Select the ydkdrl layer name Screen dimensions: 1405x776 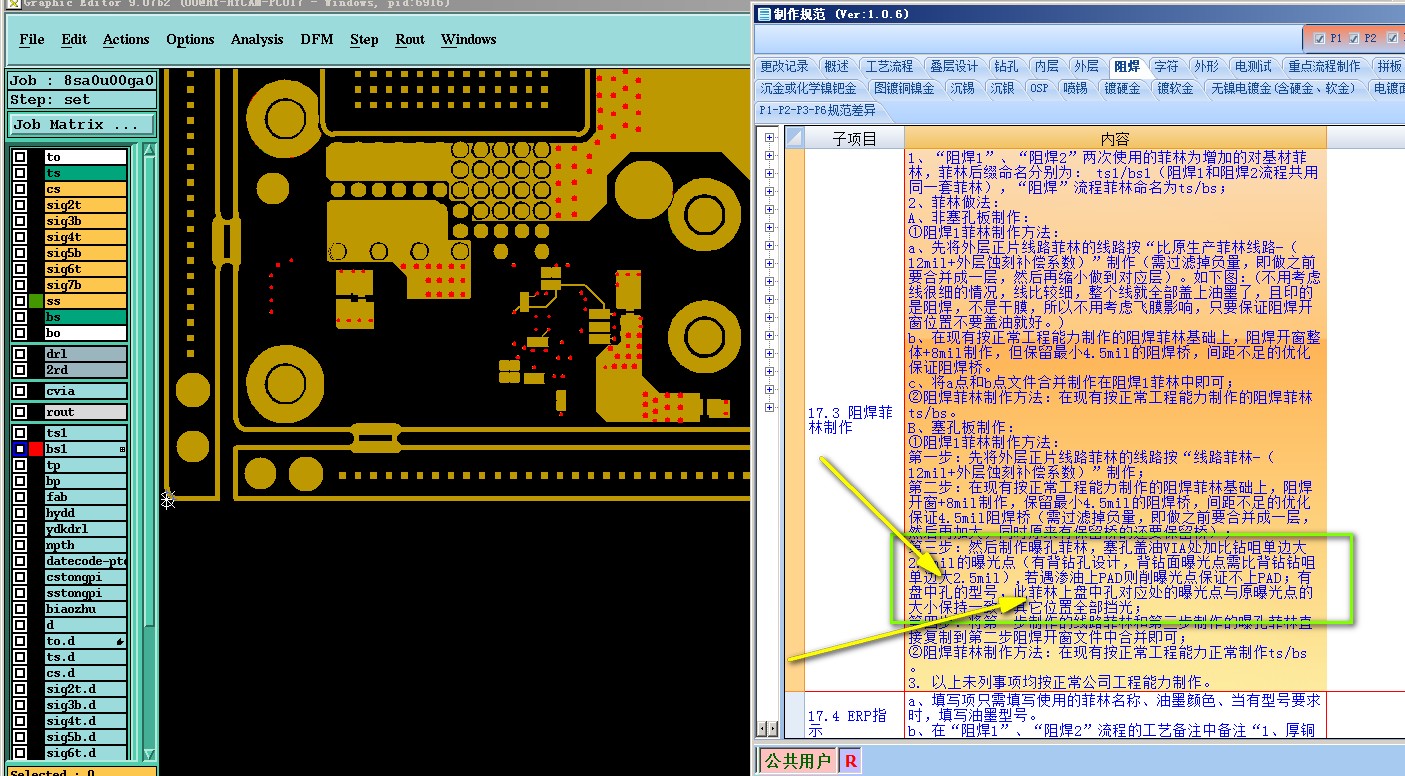point(85,529)
